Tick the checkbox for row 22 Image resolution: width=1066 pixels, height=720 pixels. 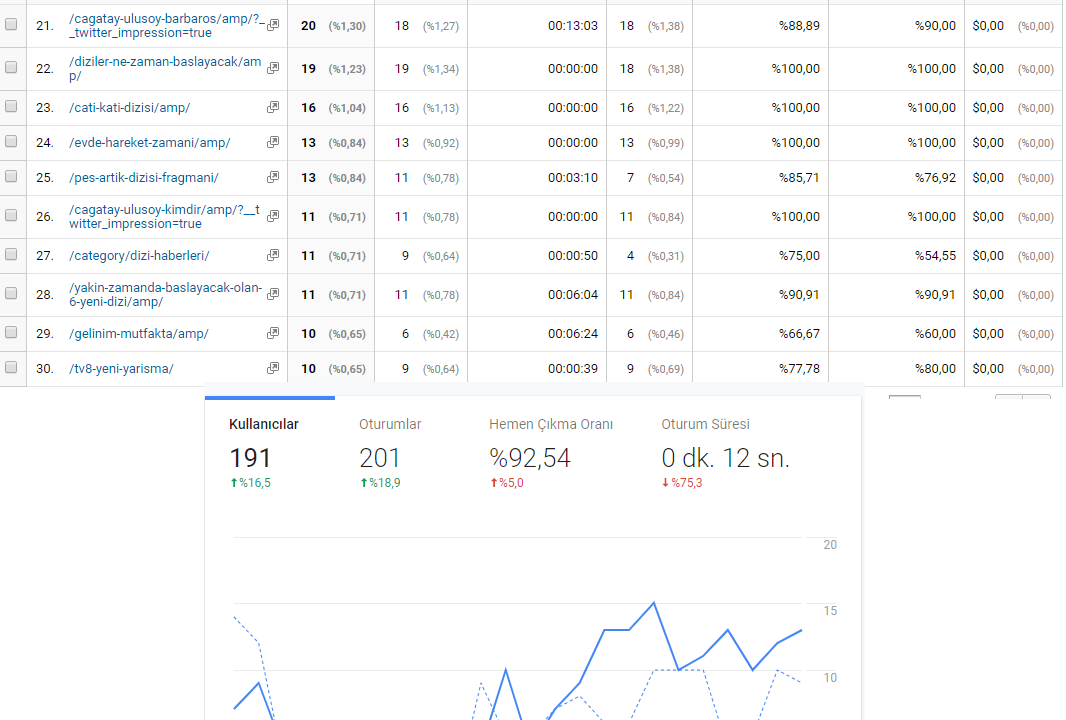11,67
